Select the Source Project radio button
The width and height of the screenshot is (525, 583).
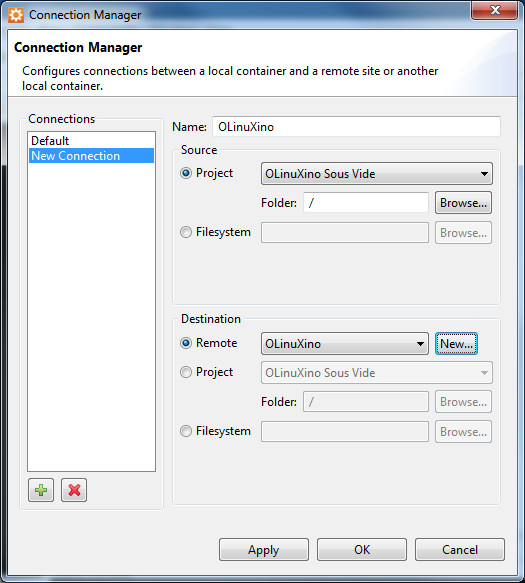click(x=186, y=173)
